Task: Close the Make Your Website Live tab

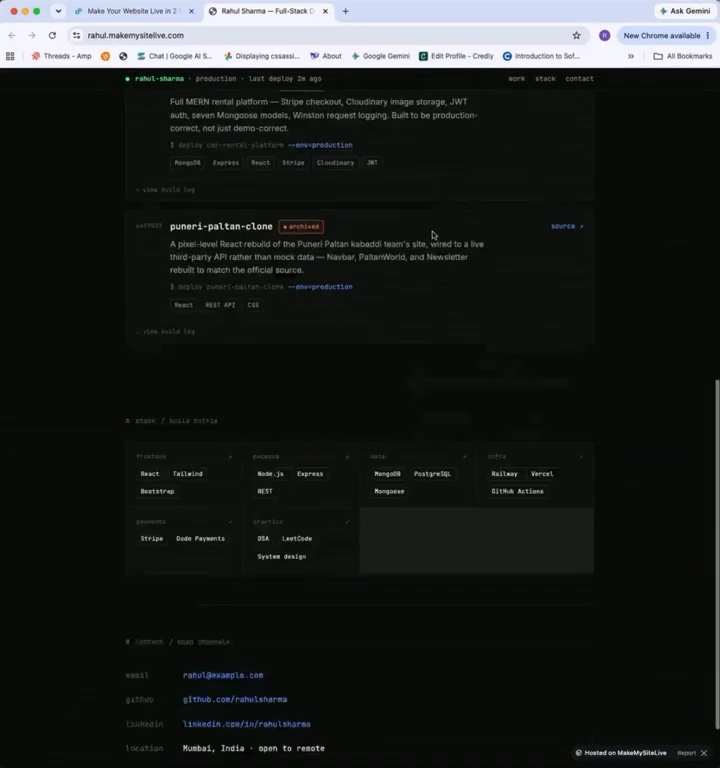Action: coord(191,11)
